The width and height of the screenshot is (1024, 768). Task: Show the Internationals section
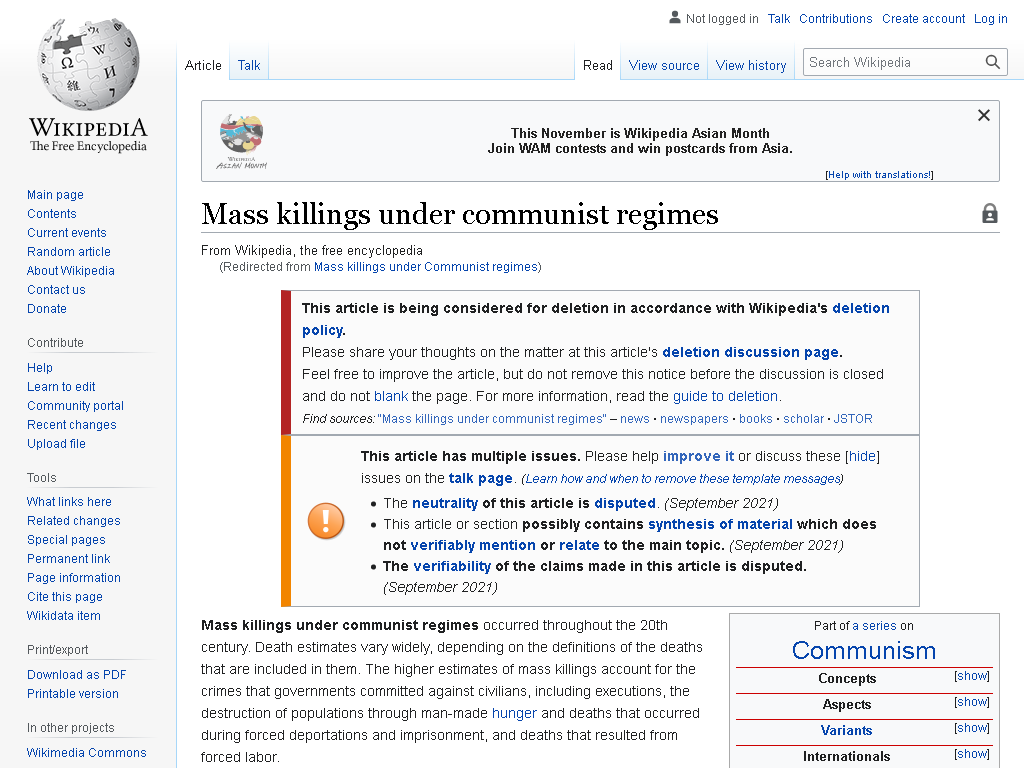click(972, 754)
